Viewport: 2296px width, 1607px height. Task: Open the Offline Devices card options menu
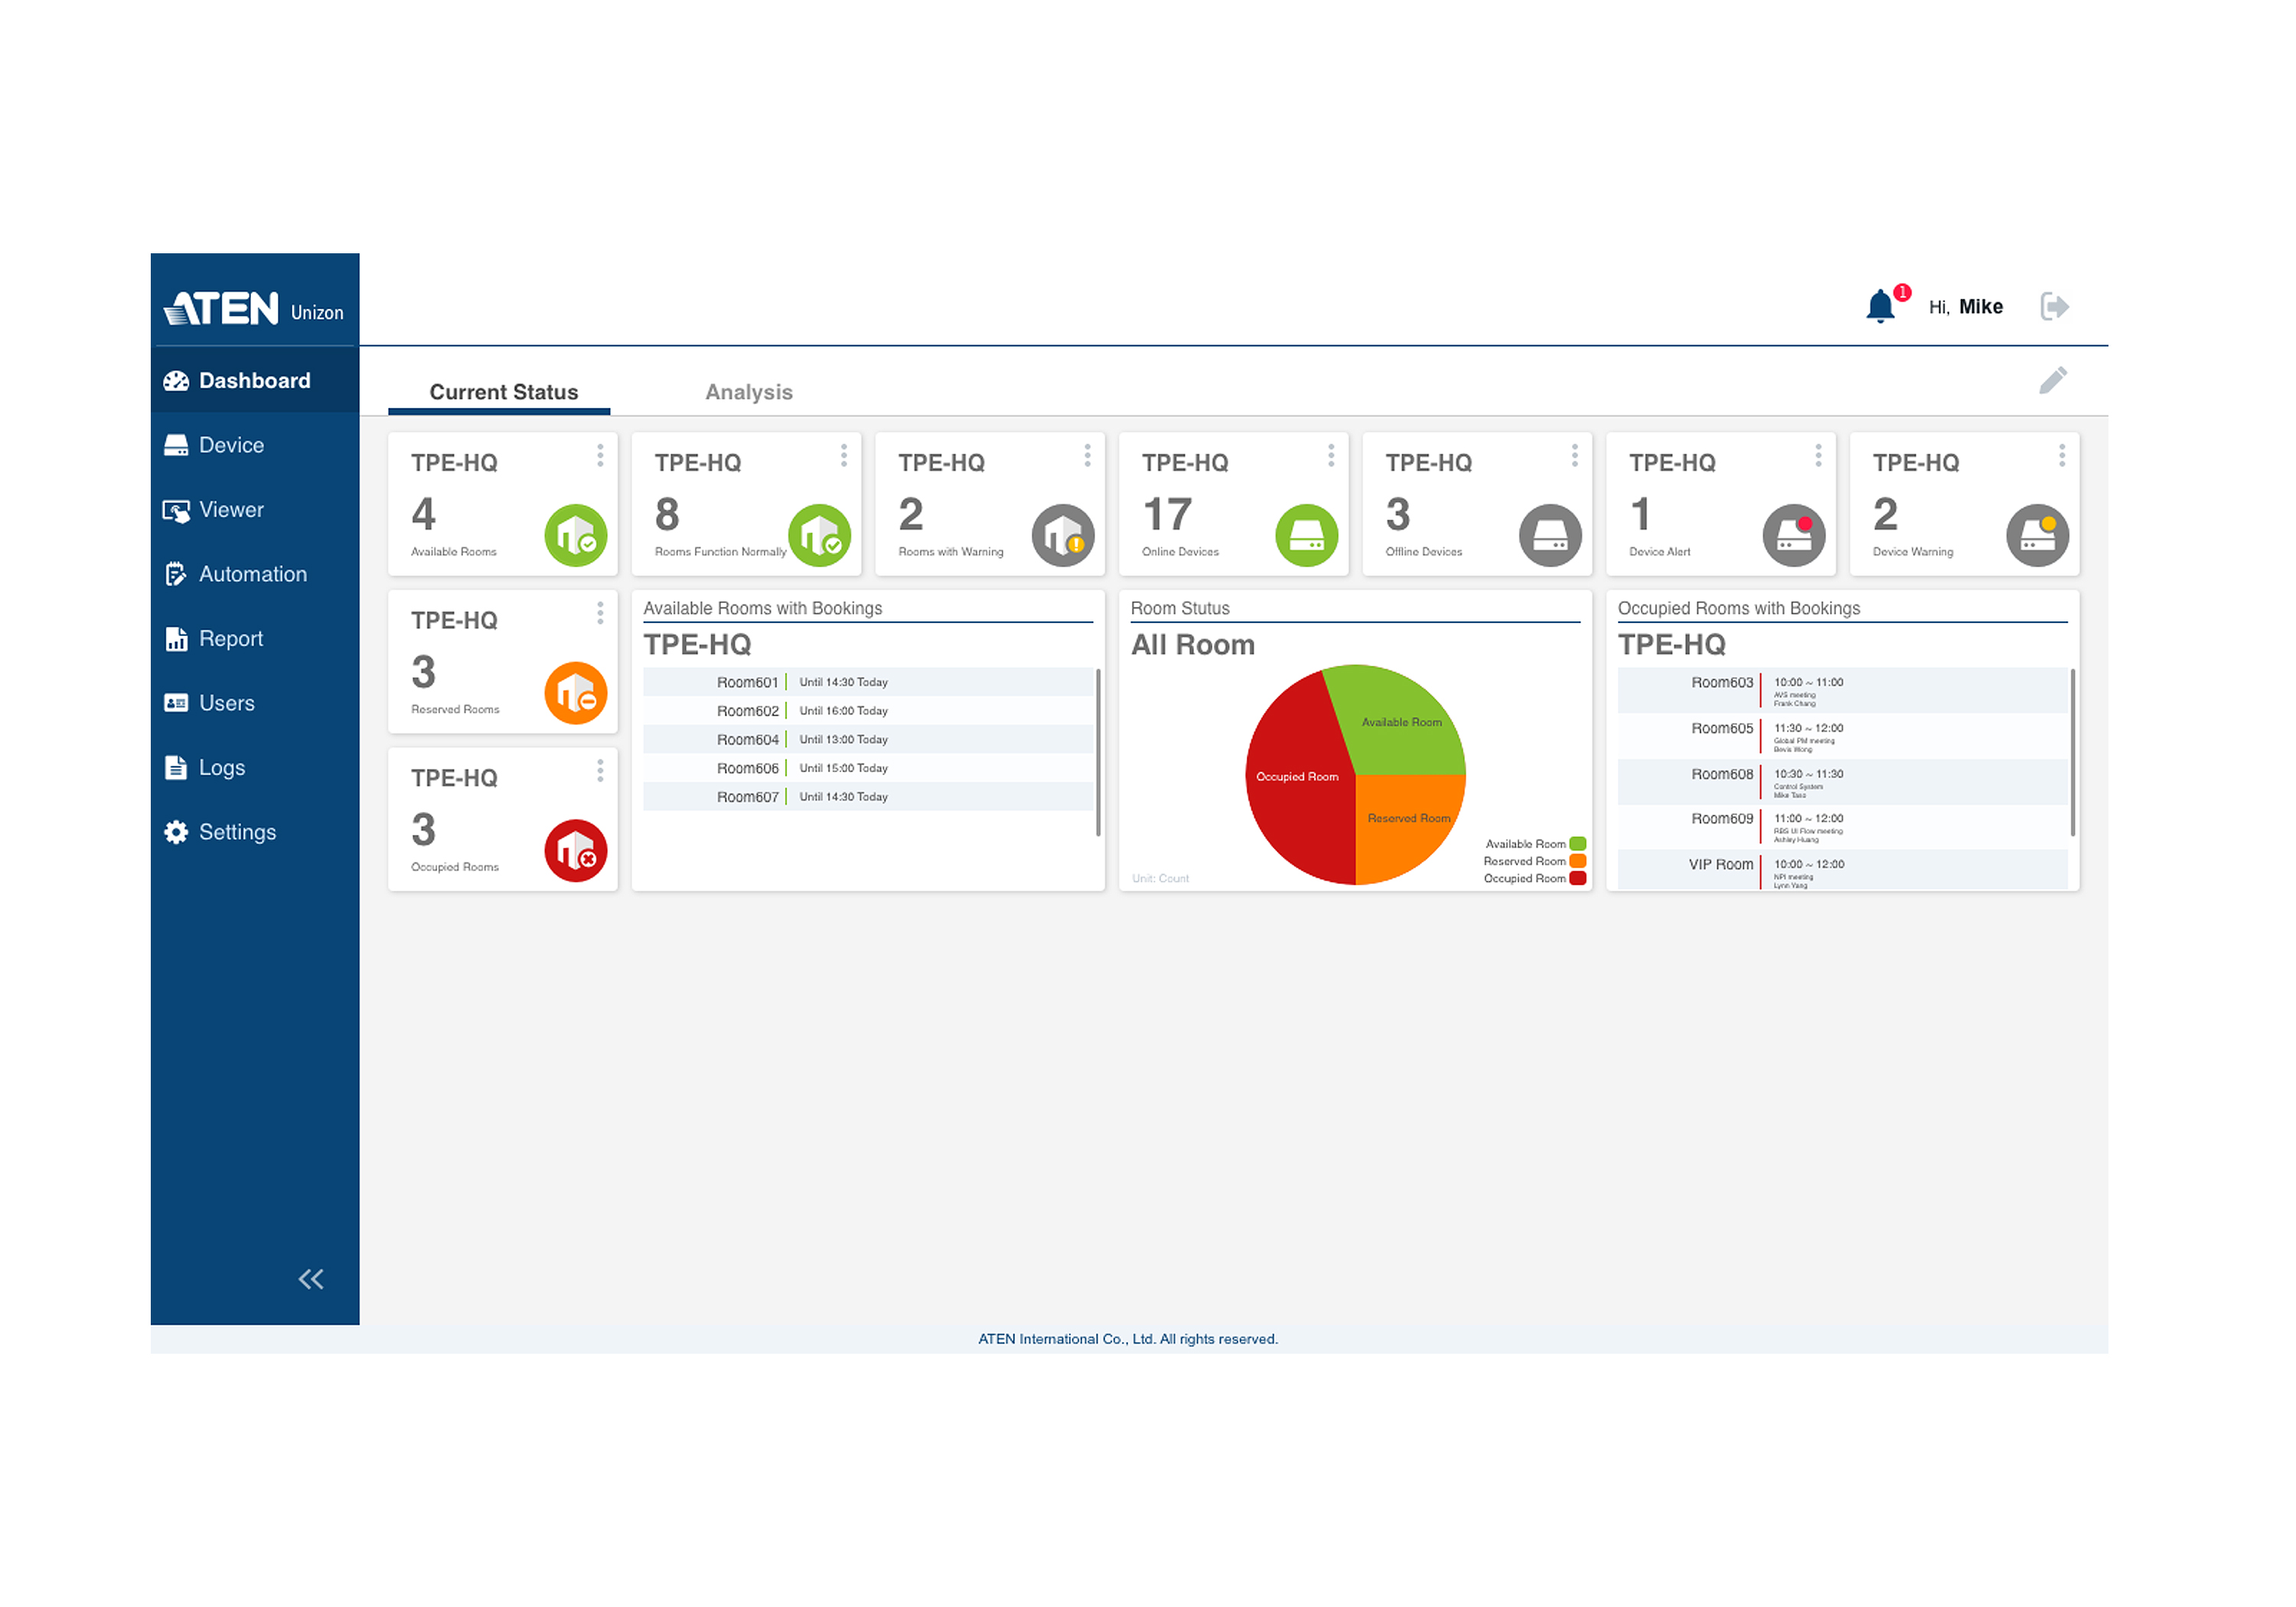click(1574, 456)
